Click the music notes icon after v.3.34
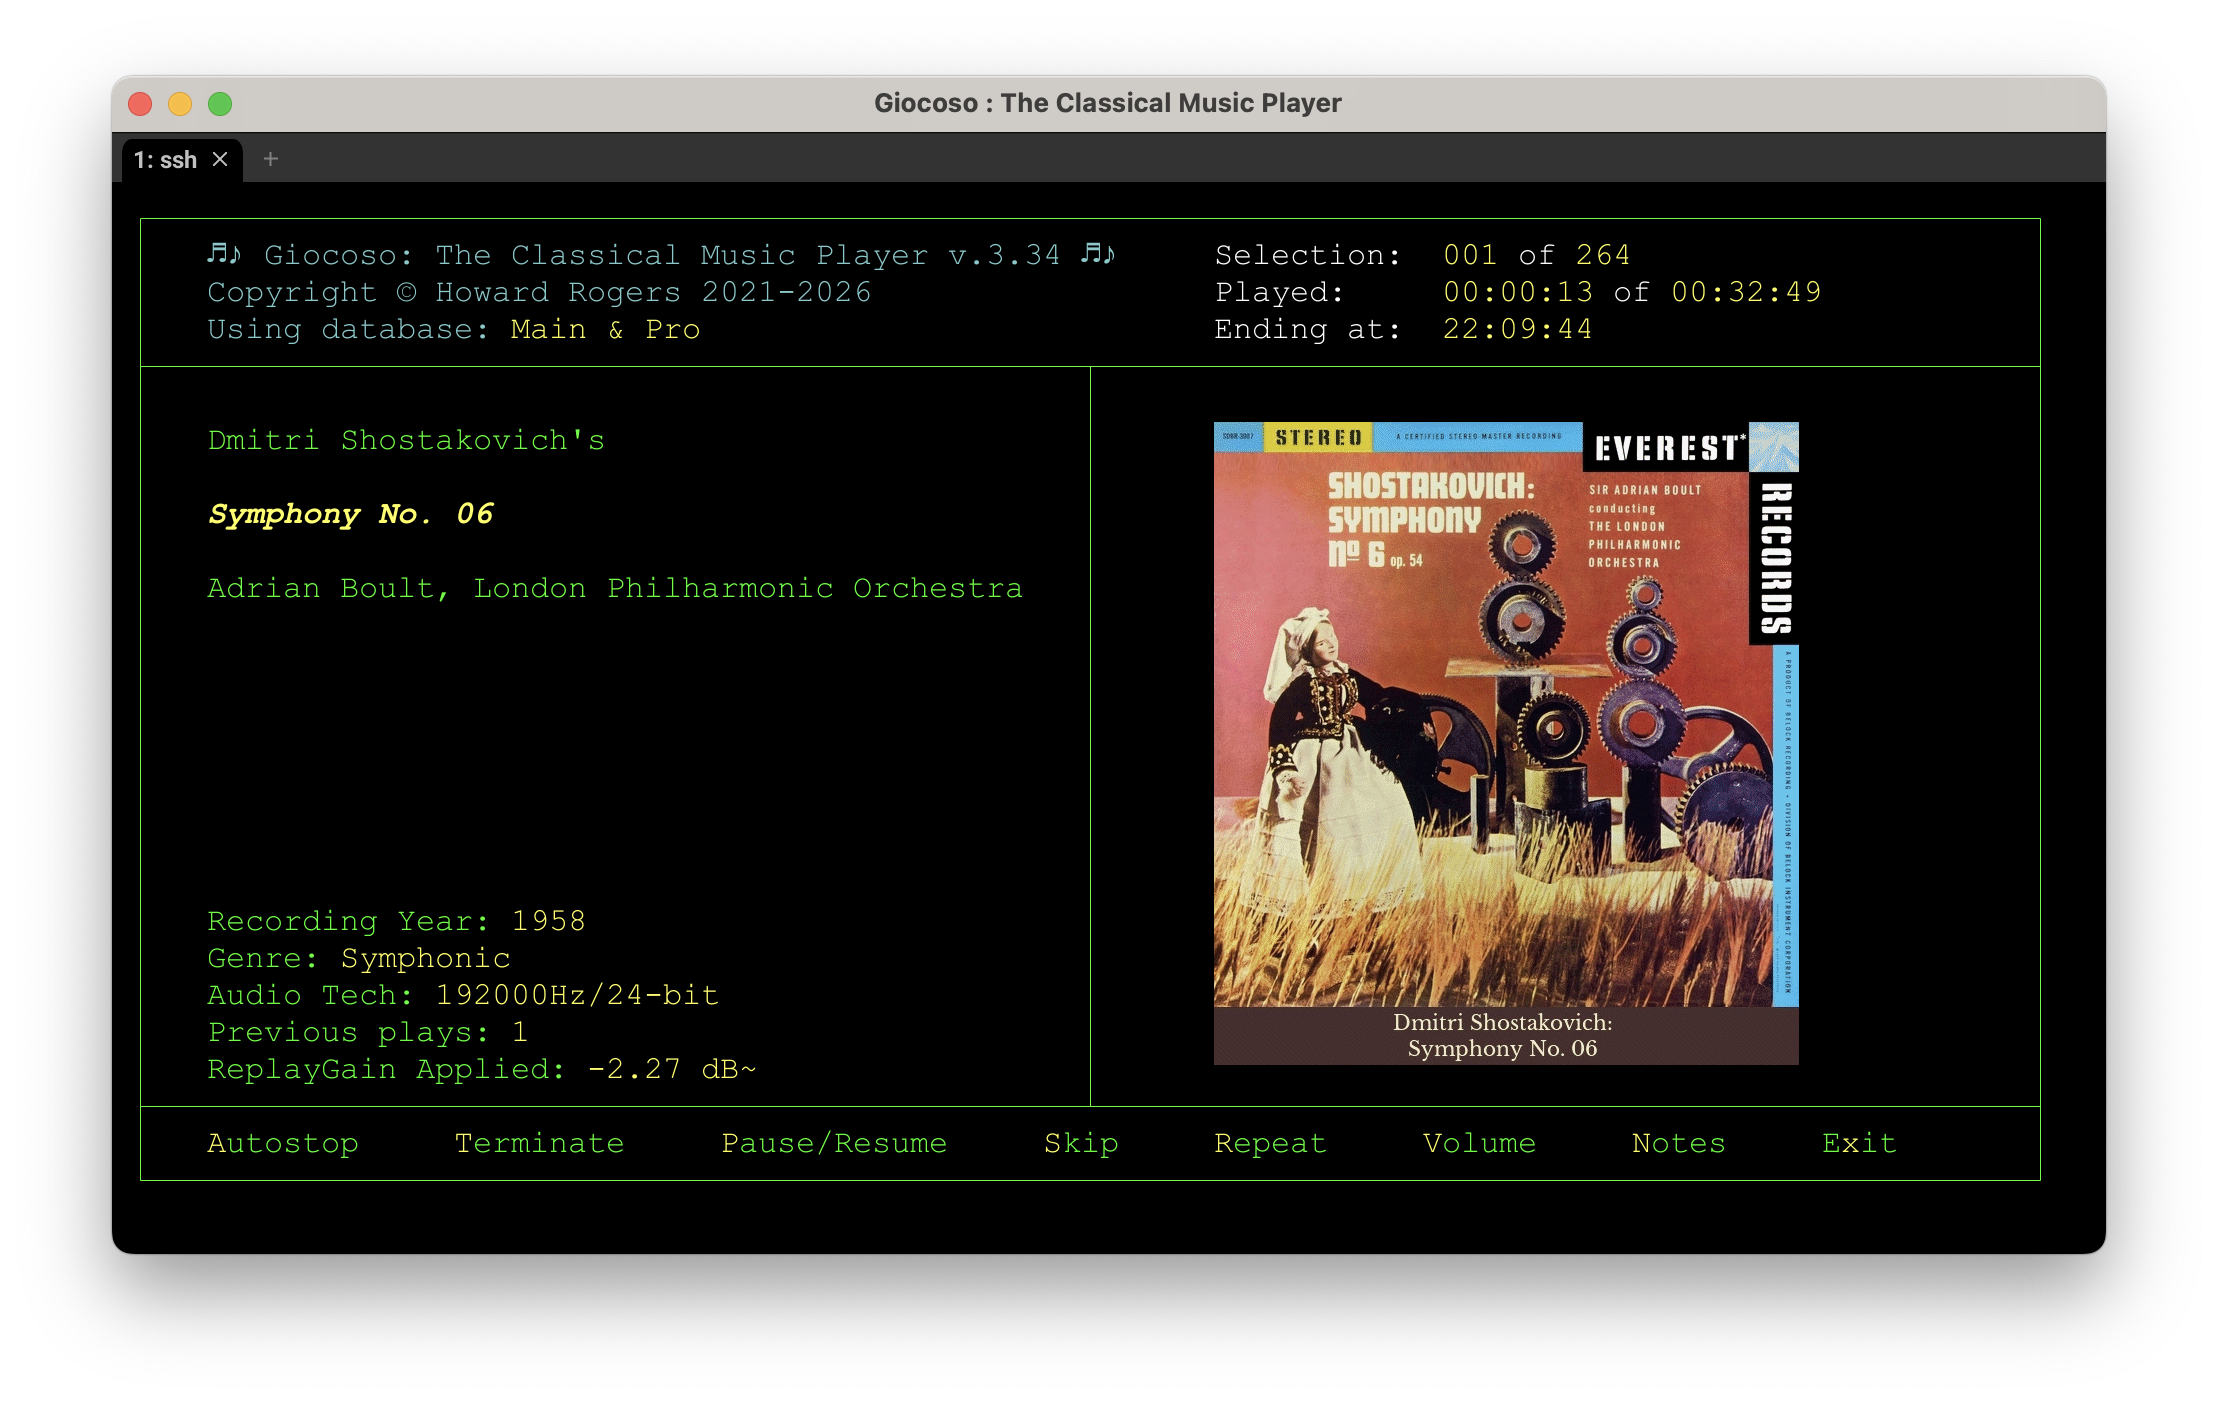Screen dimensions: 2218x1402 [1098, 254]
